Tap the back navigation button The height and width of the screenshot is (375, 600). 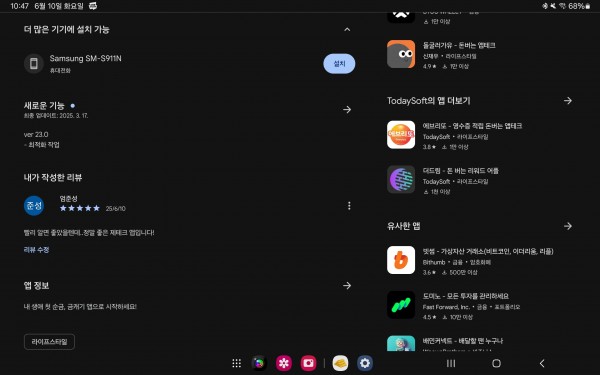click(542, 363)
